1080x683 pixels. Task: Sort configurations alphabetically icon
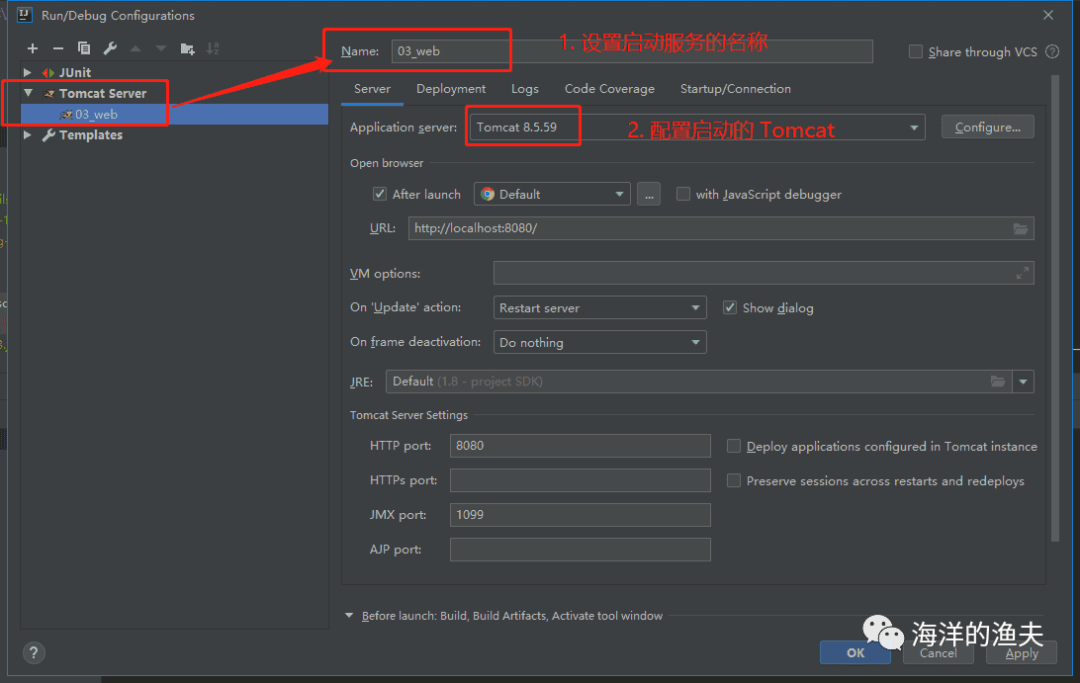[213, 48]
